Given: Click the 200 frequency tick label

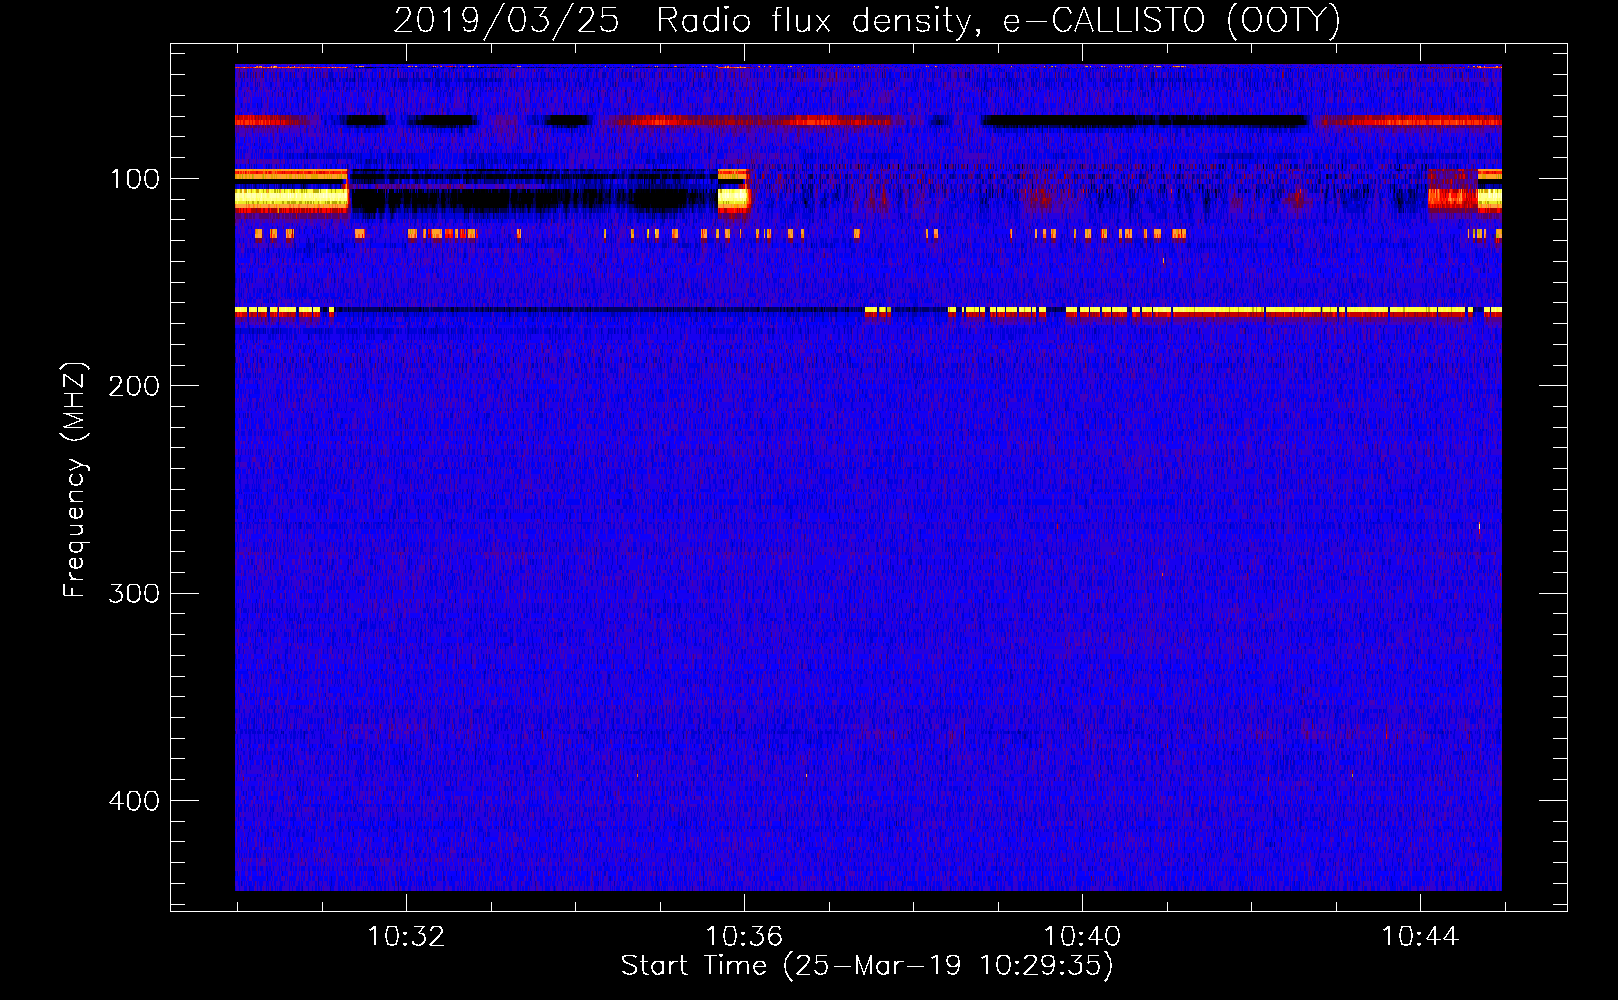Looking at the screenshot, I should (x=134, y=386).
